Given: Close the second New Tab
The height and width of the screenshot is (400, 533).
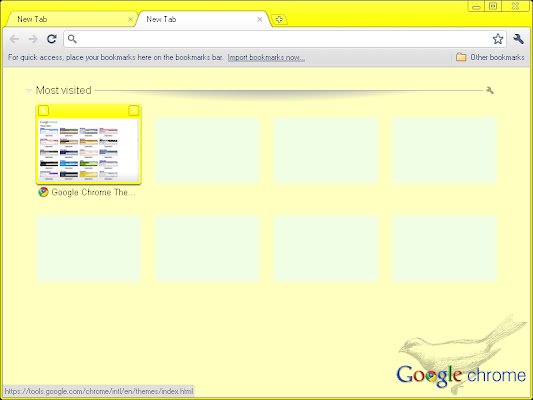Looking at the screenshot, I should [260, 19].
